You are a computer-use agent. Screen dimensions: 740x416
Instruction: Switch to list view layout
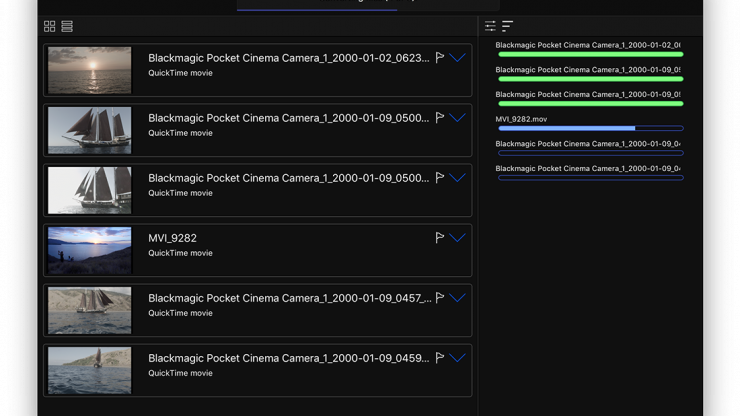click(x=67, y=26)
